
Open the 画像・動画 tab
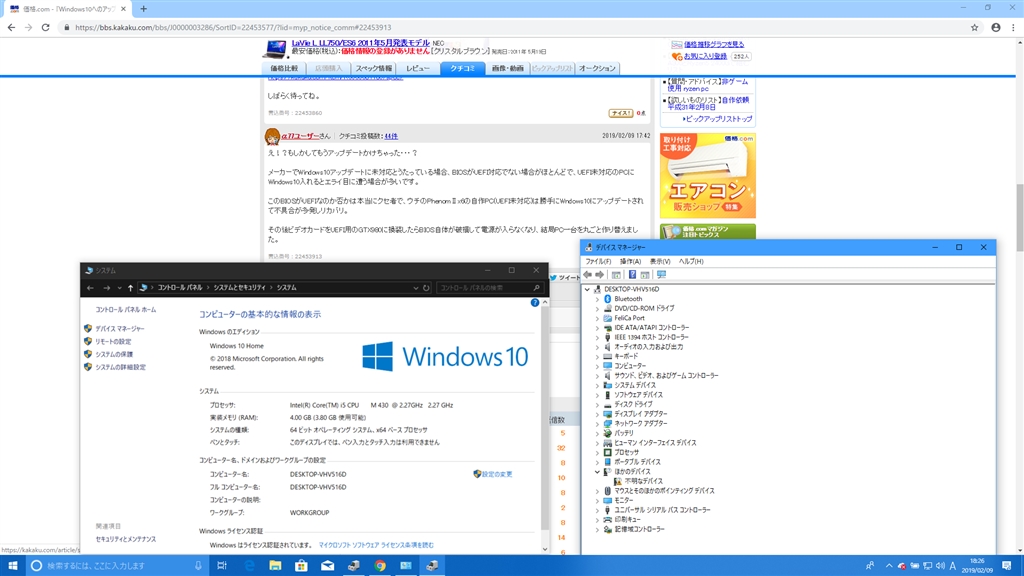[x=507, y=68]
